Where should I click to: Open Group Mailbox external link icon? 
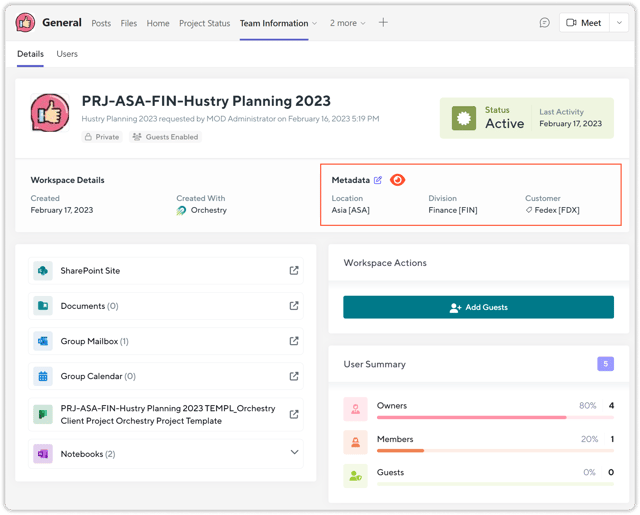[294, 341]
